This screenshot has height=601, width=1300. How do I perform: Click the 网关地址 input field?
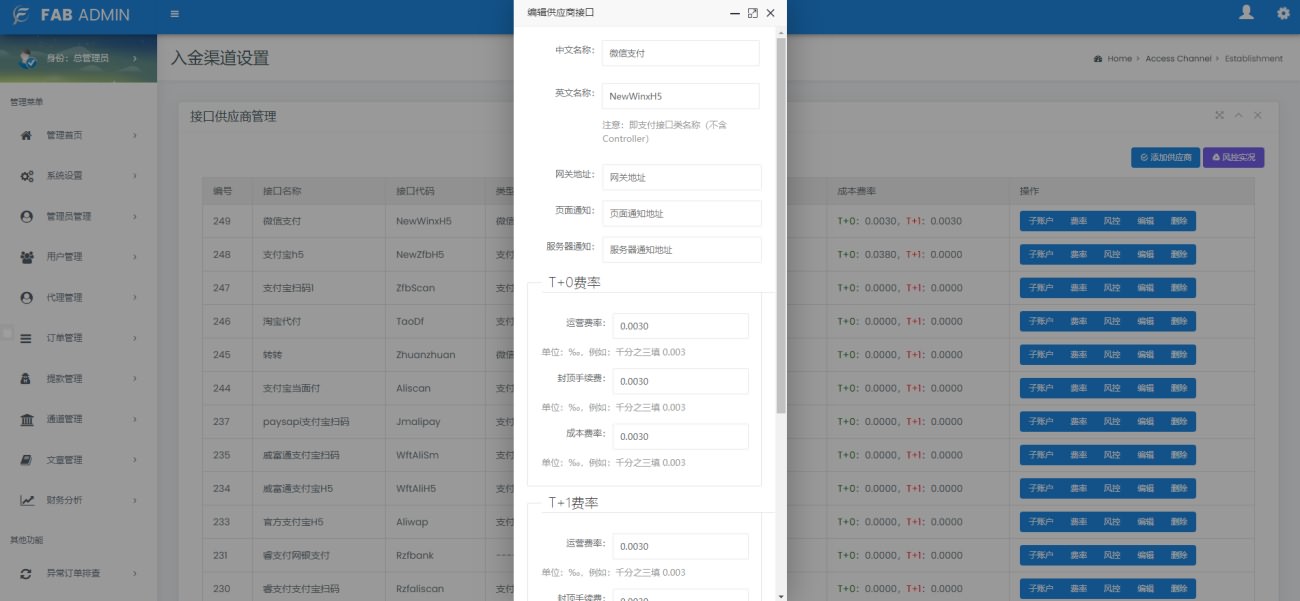tap(682, 177)
